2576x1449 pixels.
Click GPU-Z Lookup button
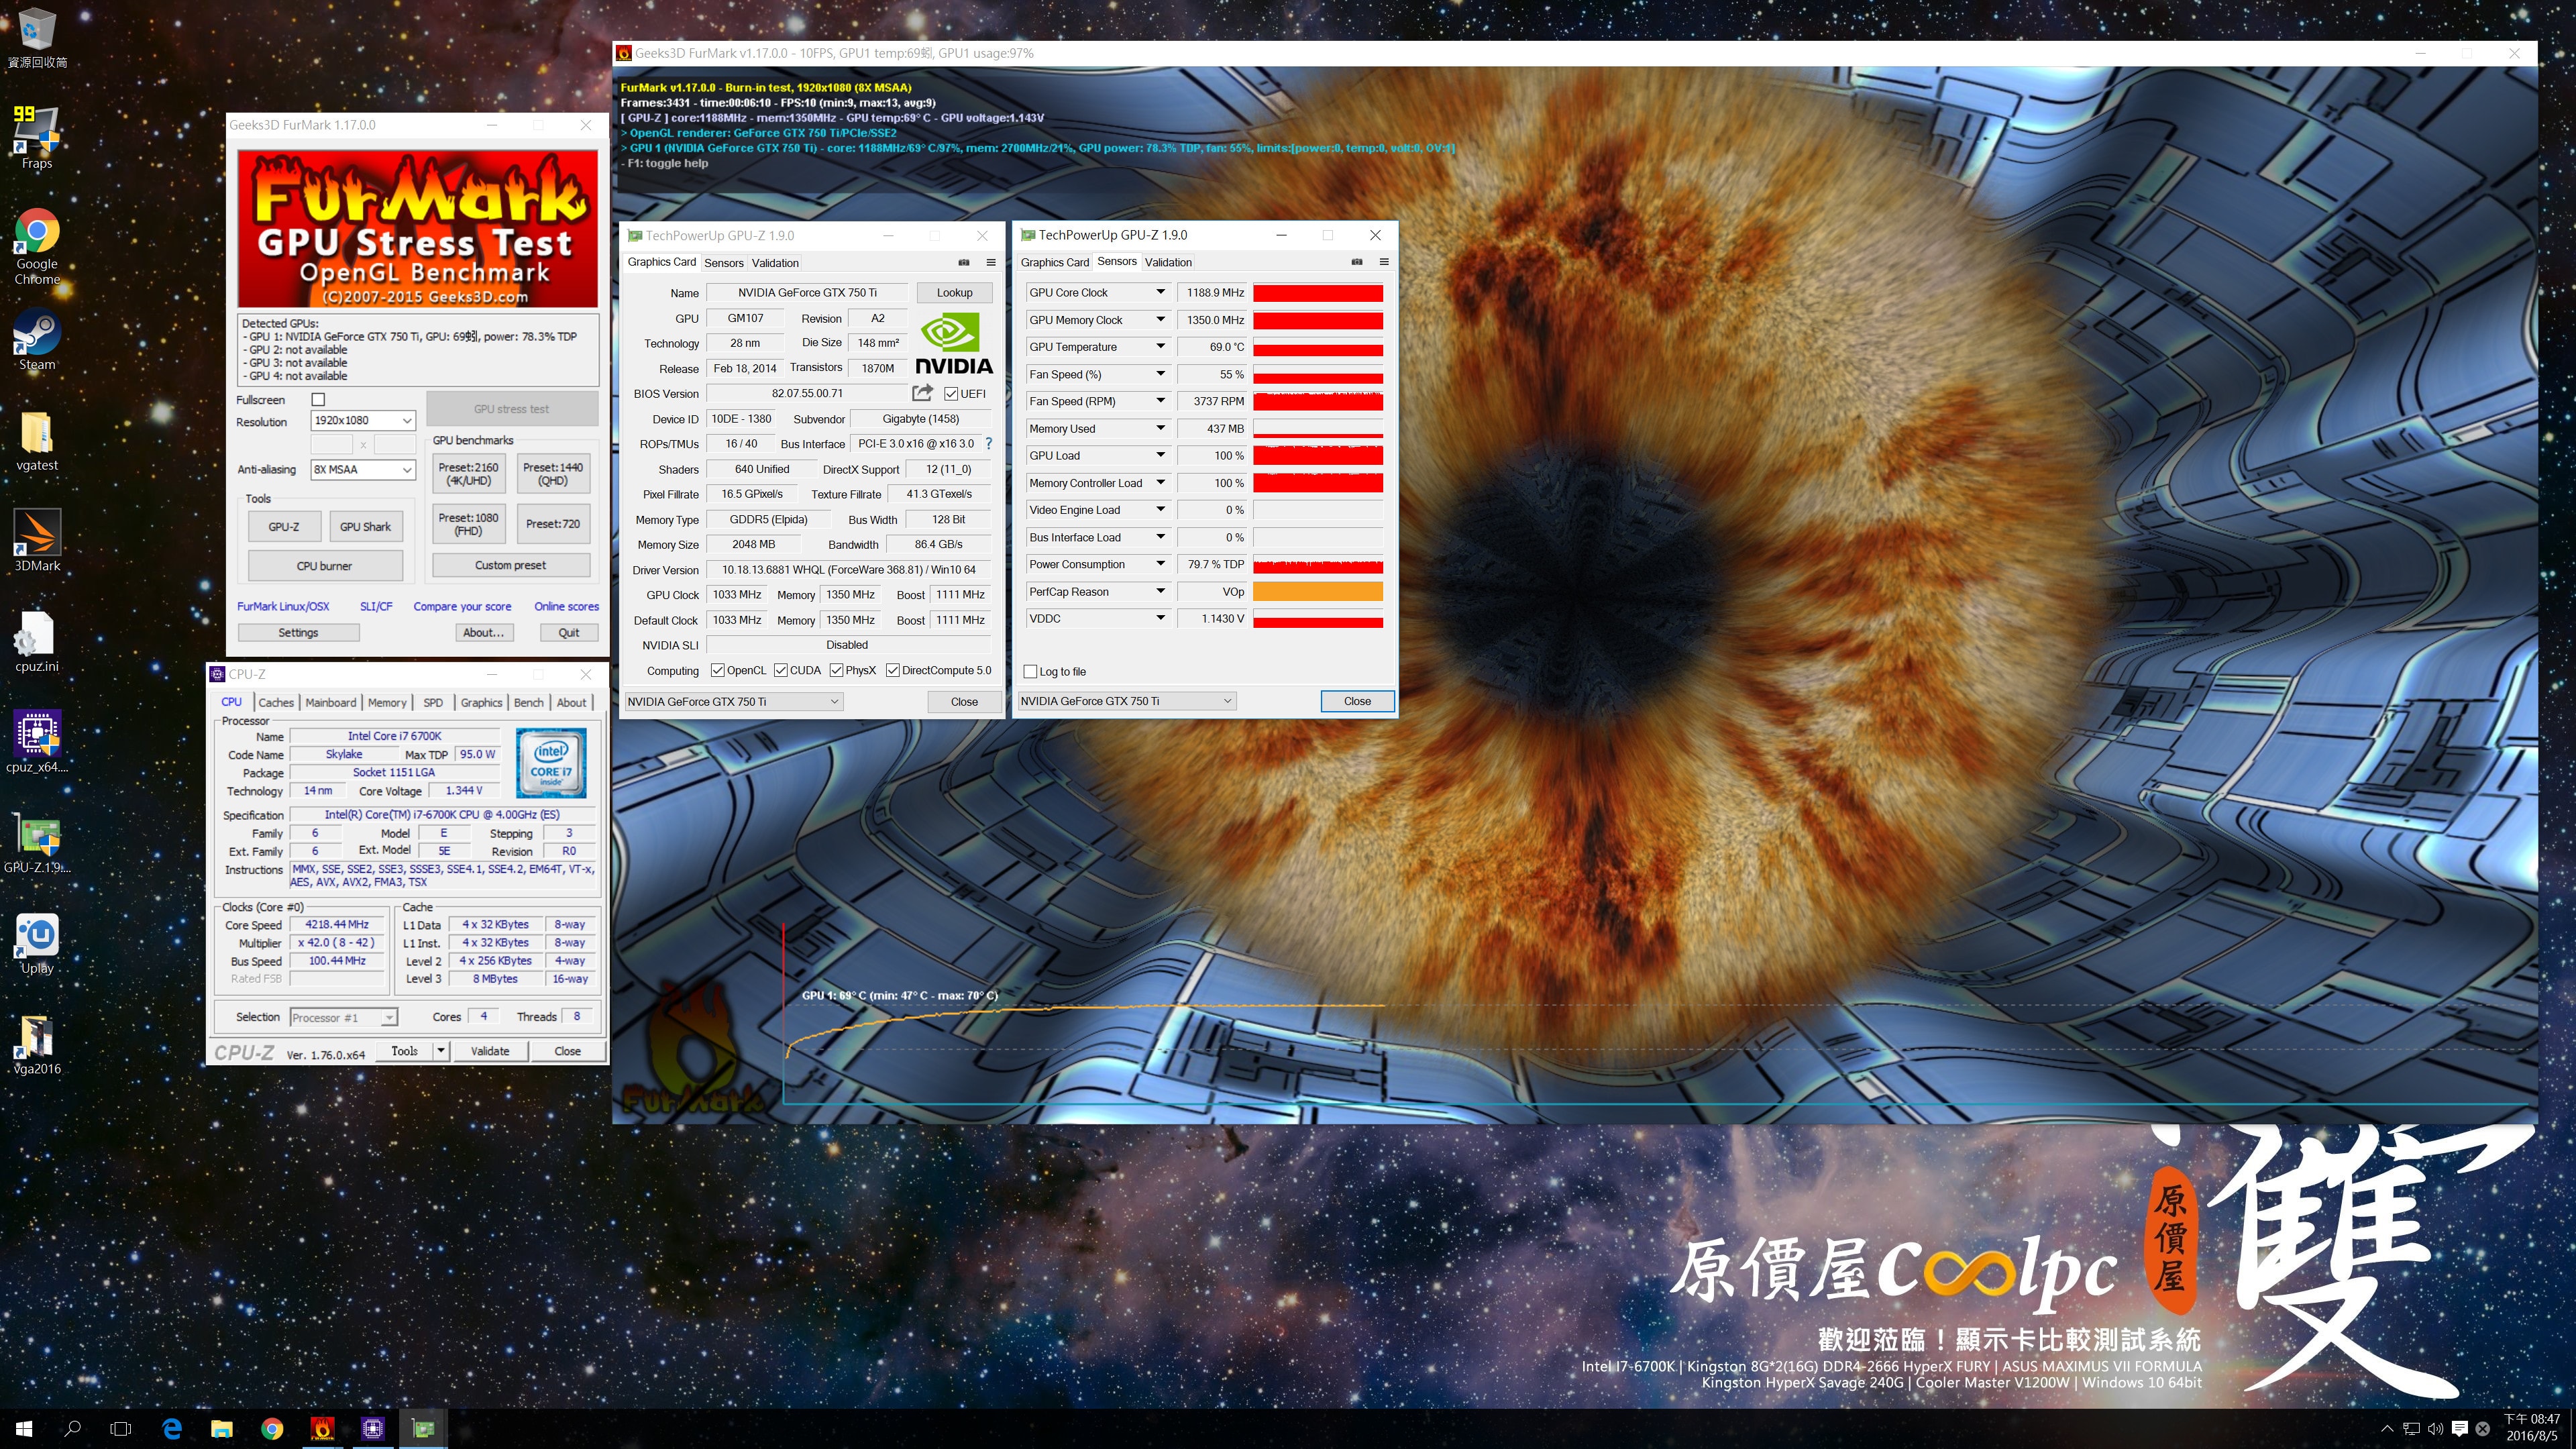click(954, 293)
